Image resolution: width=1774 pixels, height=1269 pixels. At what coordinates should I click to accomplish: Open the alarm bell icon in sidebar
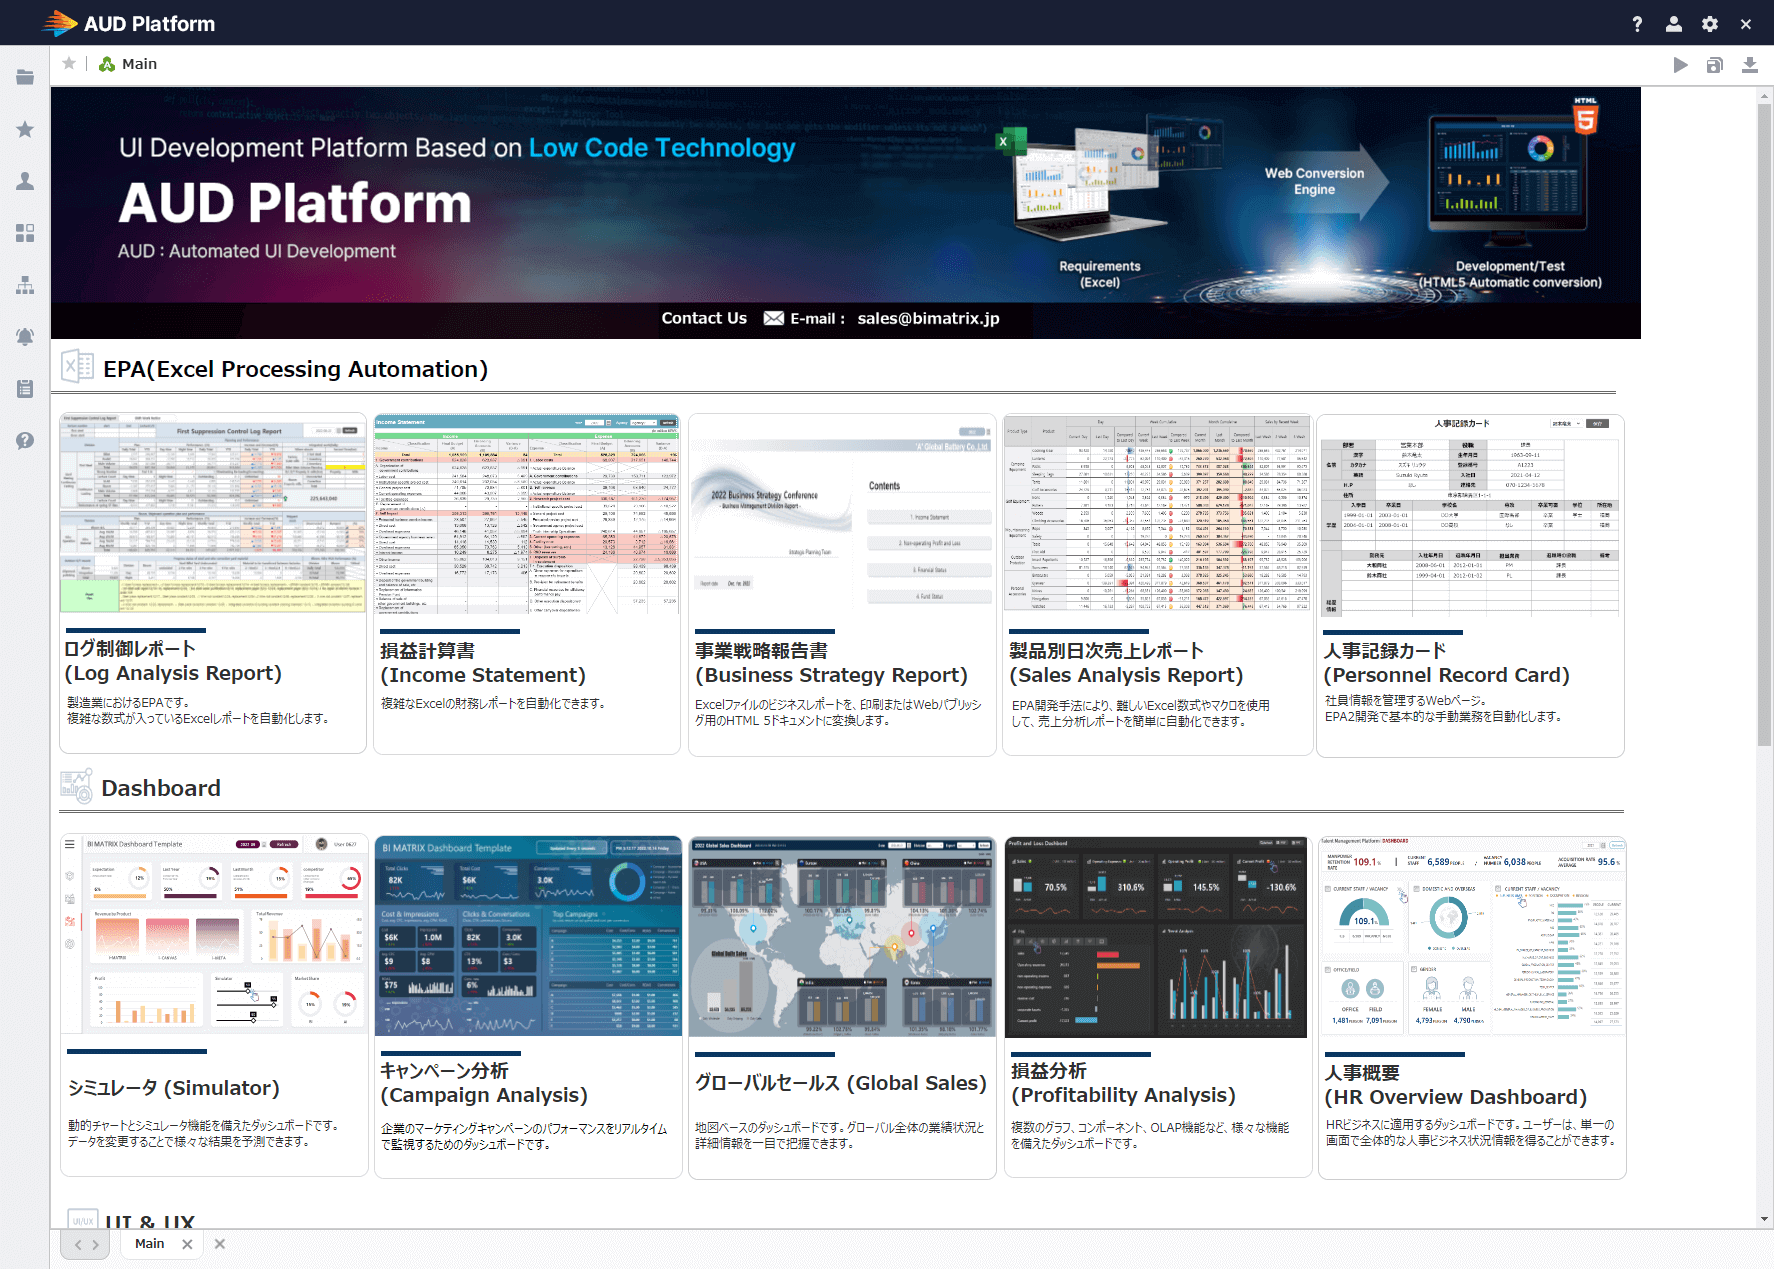tap(25, 337)
